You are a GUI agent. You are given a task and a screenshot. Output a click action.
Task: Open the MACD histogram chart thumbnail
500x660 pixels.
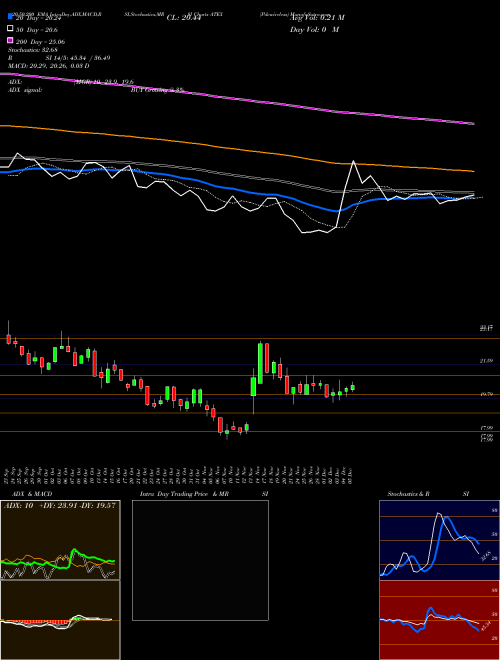pyautogui.click(x=60, y=620)
